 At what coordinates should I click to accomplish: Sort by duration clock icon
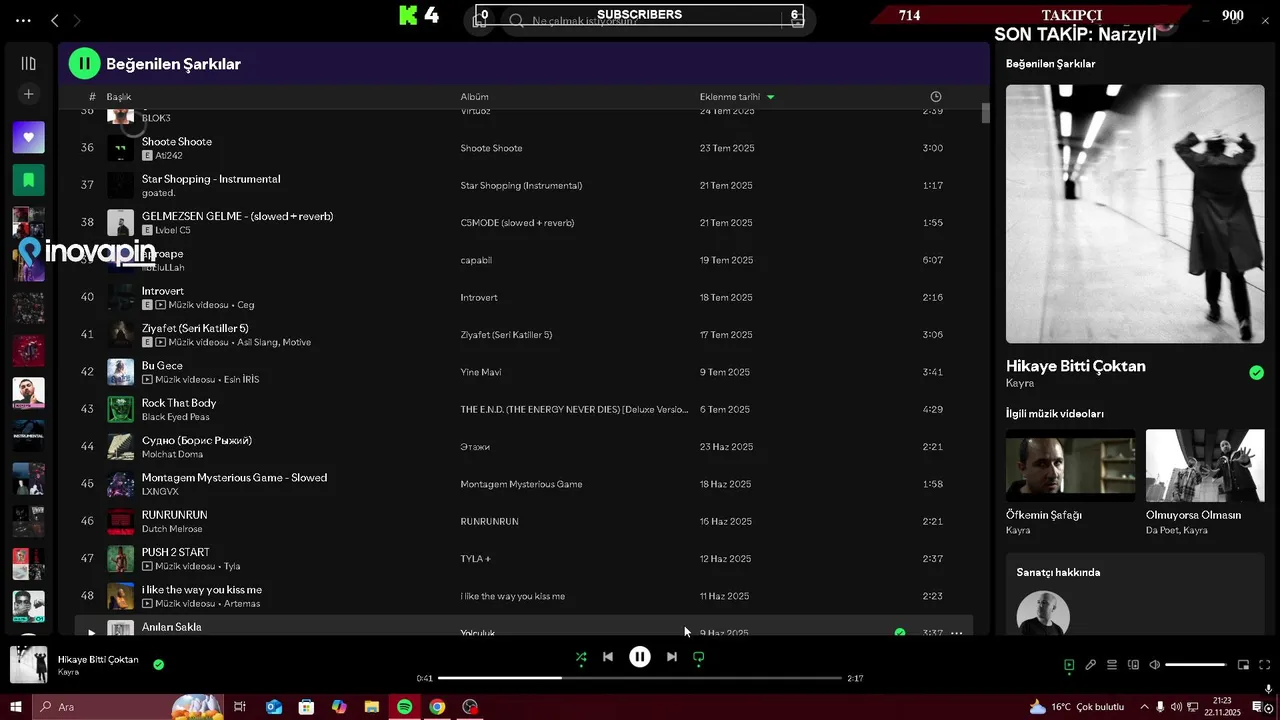(936, 97)
